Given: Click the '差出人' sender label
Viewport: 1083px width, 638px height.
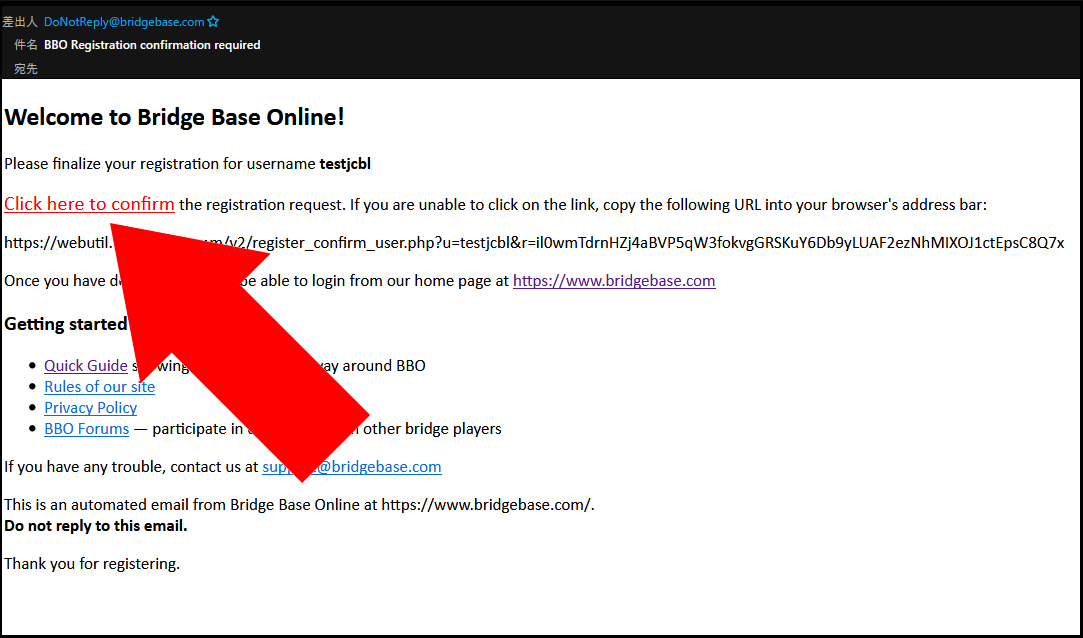Looking at the screenshot, I should (x=19, y=22).
